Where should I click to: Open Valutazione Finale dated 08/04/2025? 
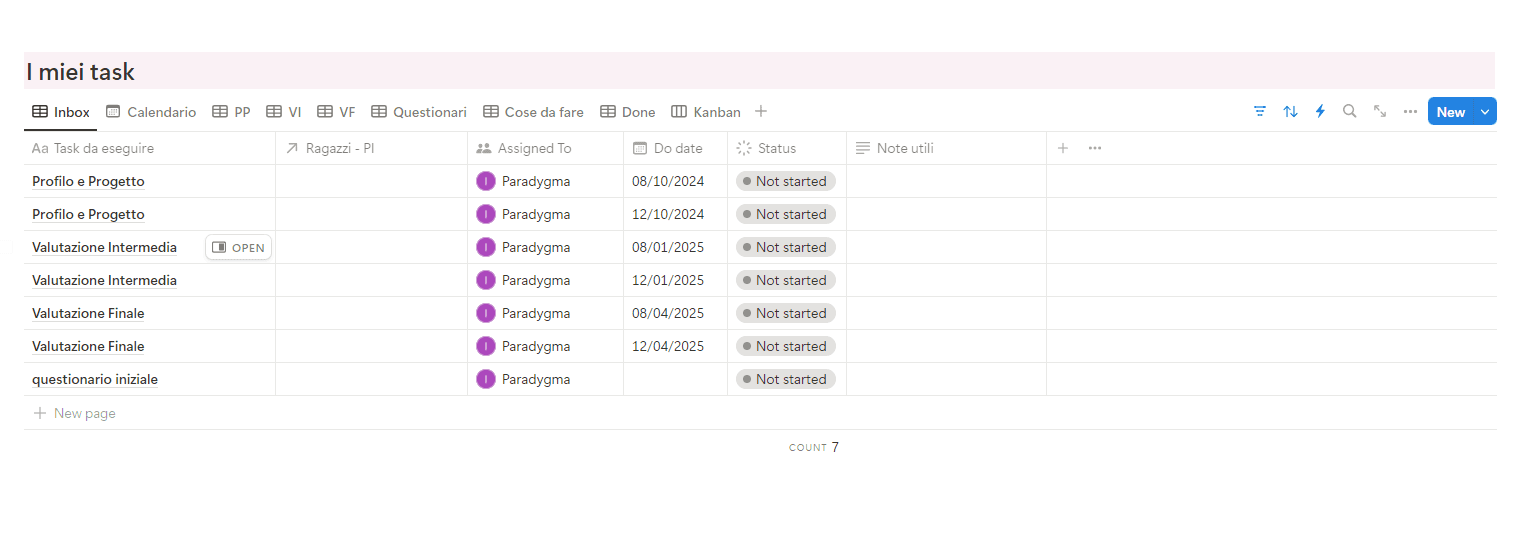tap(88, 313)
